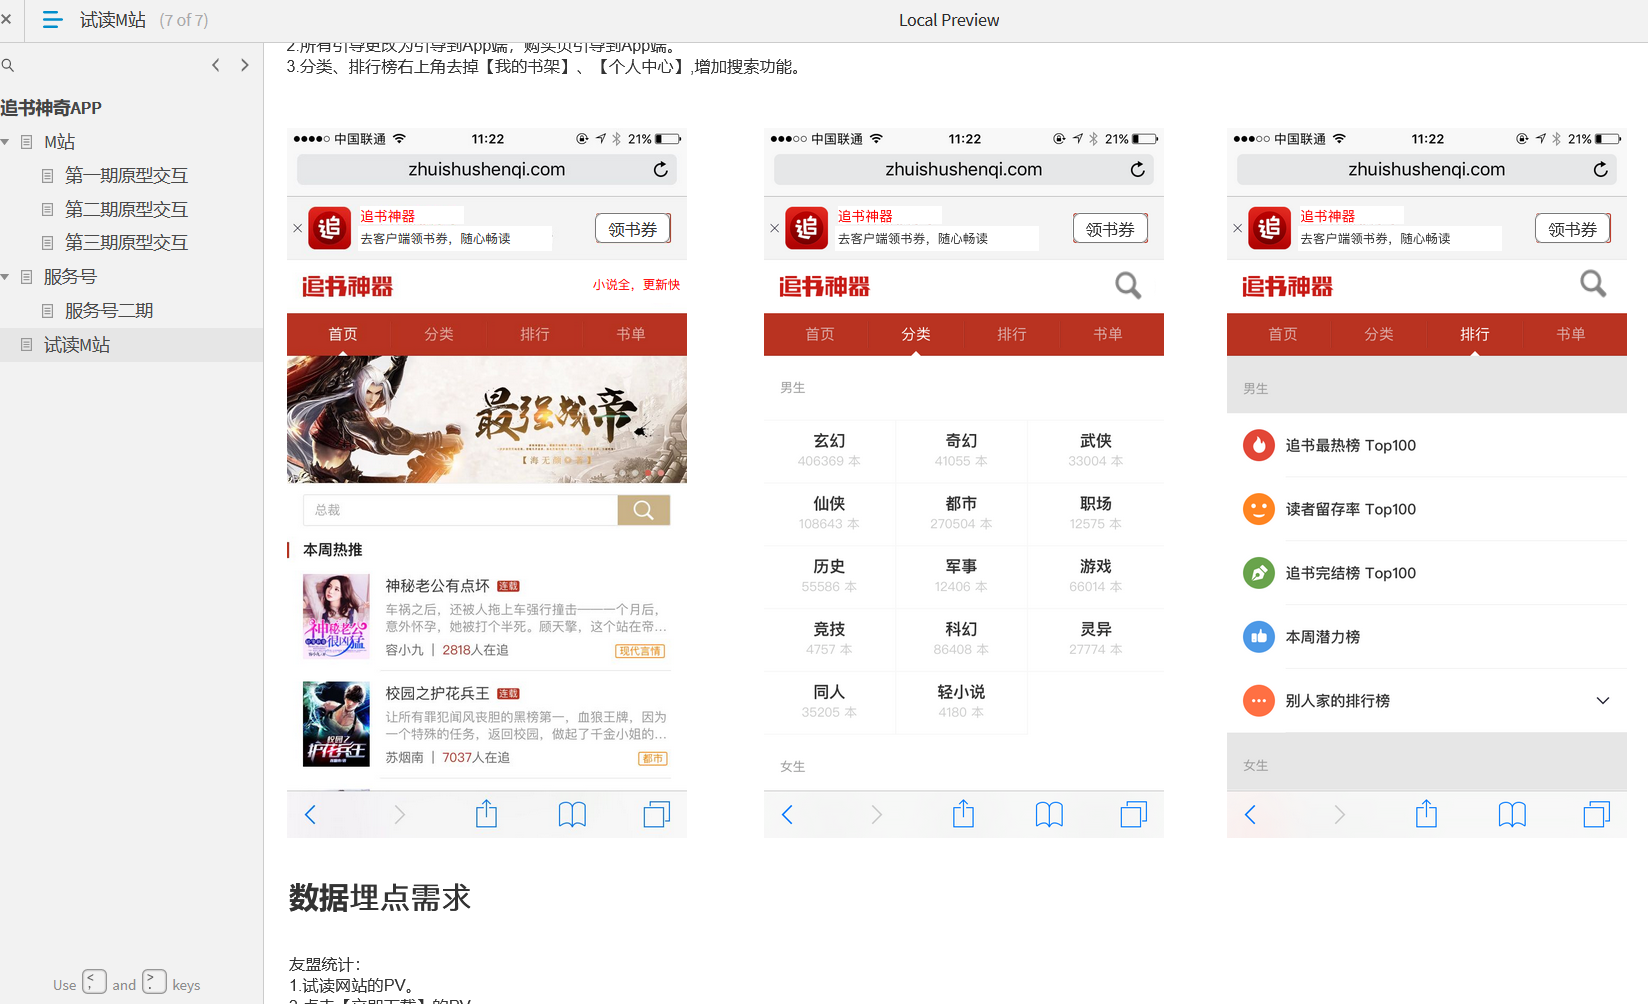1648x1004 pixels.
Task: Open the 轻小说 category
Action: 961,701
